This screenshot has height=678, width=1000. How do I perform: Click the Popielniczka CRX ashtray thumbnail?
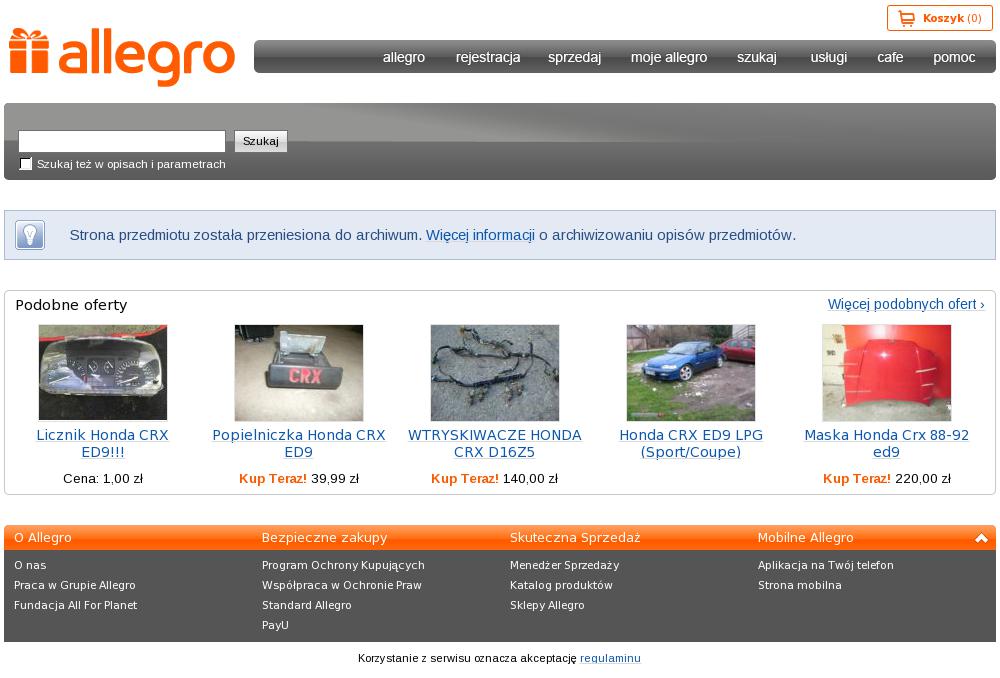click(x=298, y=372)
